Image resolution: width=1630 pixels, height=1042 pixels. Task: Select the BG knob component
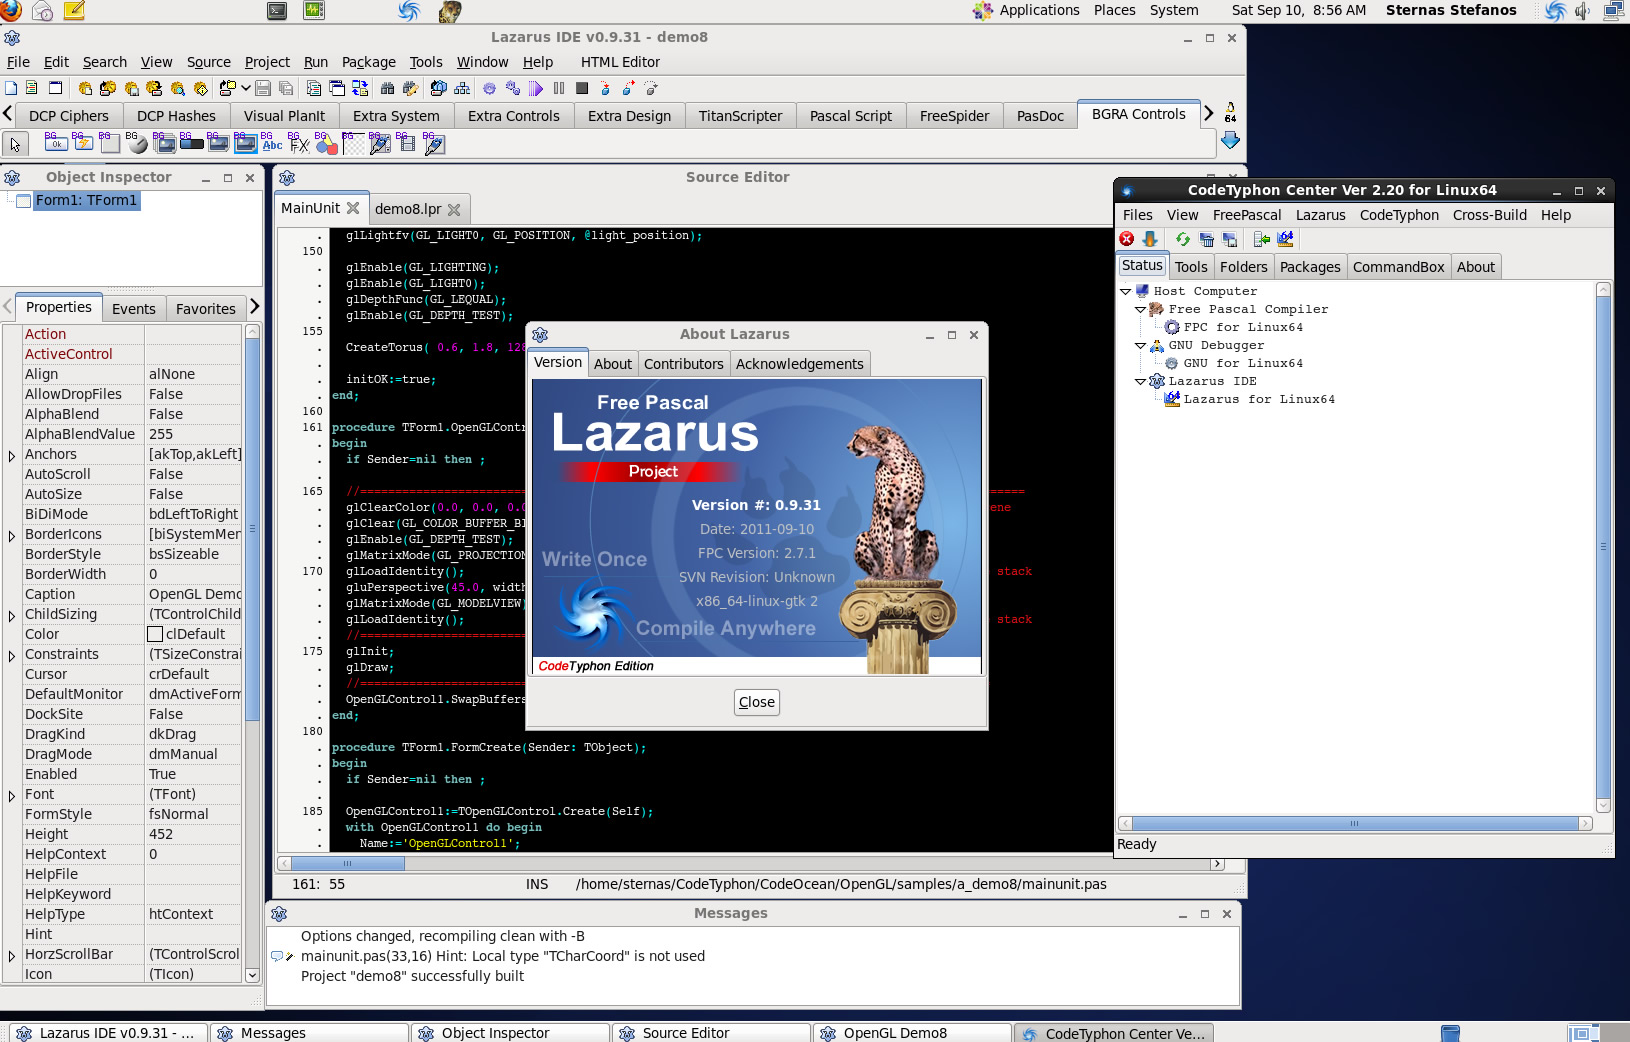pos(137,143)
